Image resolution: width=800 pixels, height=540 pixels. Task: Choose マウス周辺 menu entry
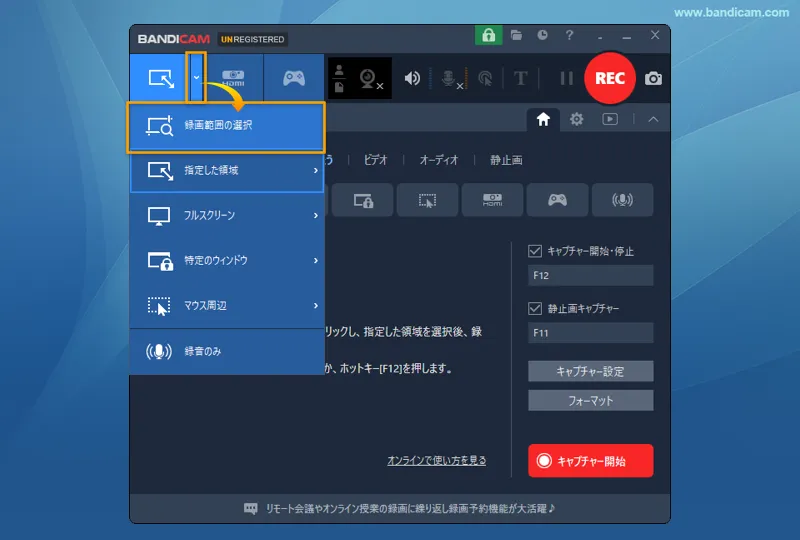click(227, 305)
